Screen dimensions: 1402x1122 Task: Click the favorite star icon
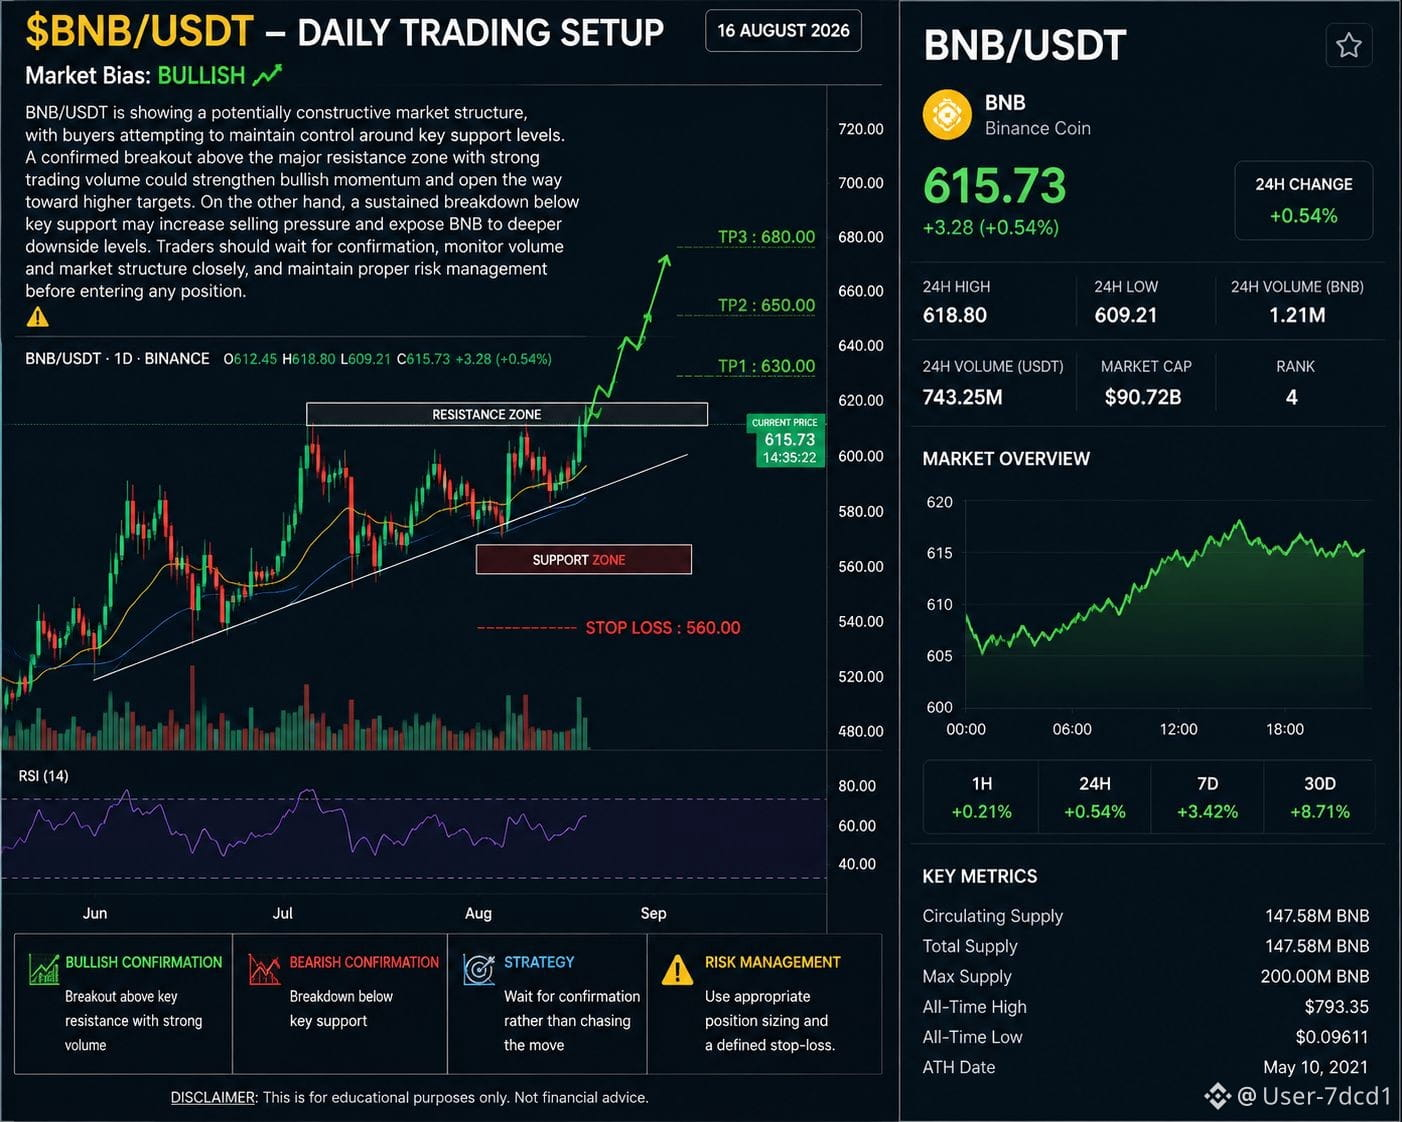click(1349, 45)
